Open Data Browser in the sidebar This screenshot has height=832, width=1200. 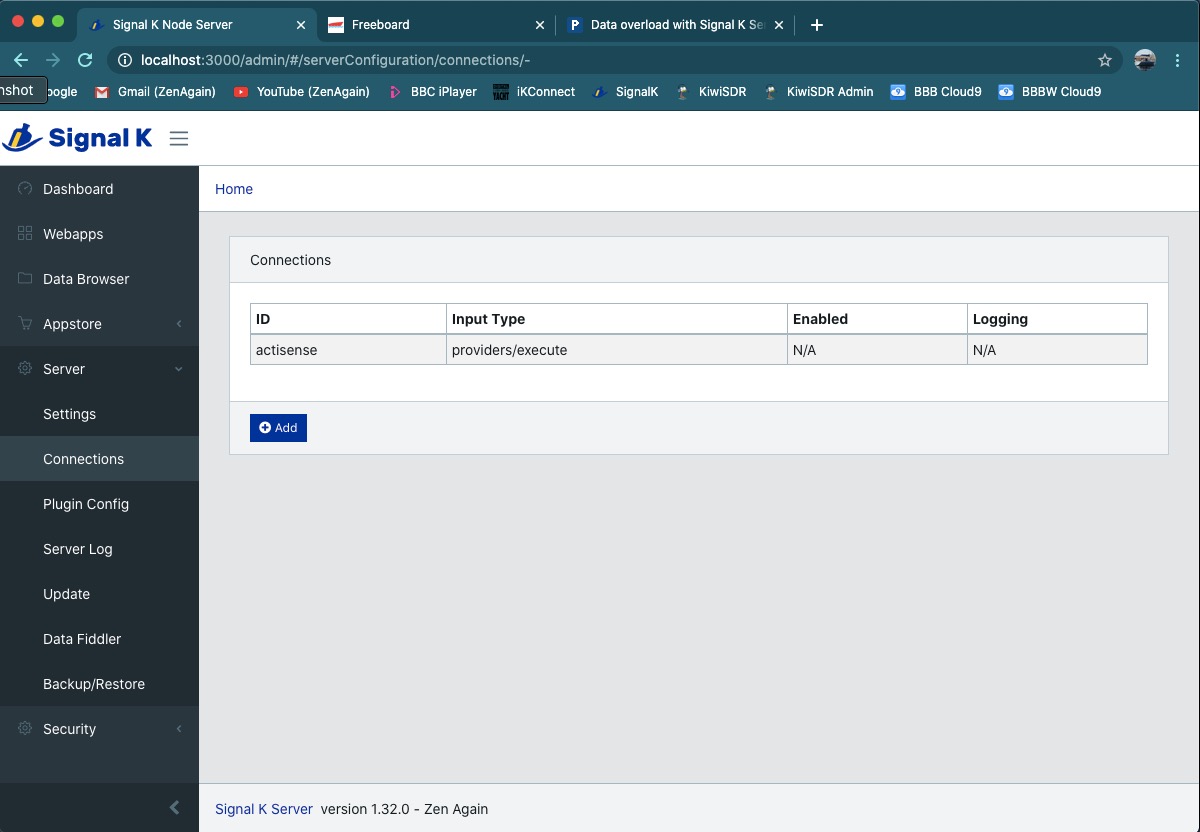coord(99,279)
